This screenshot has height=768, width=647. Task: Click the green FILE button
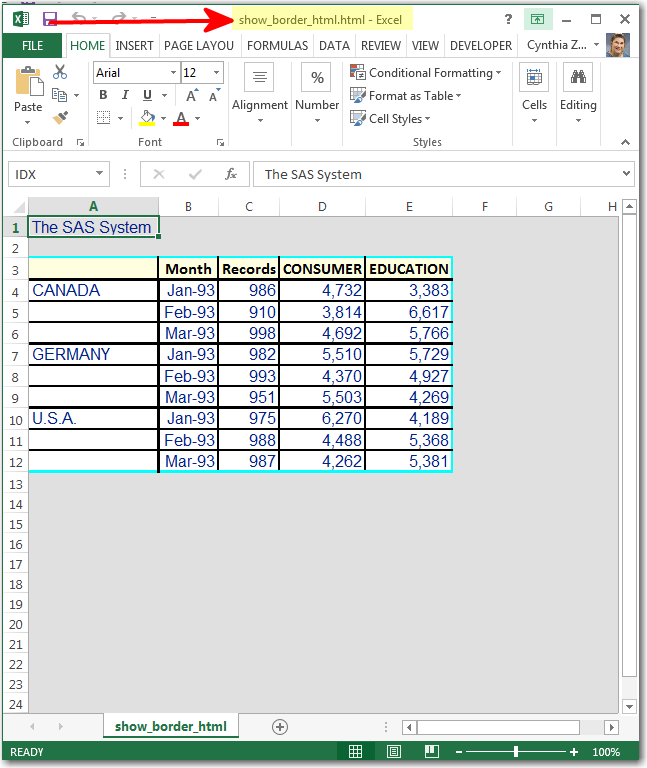click(32, 46)
